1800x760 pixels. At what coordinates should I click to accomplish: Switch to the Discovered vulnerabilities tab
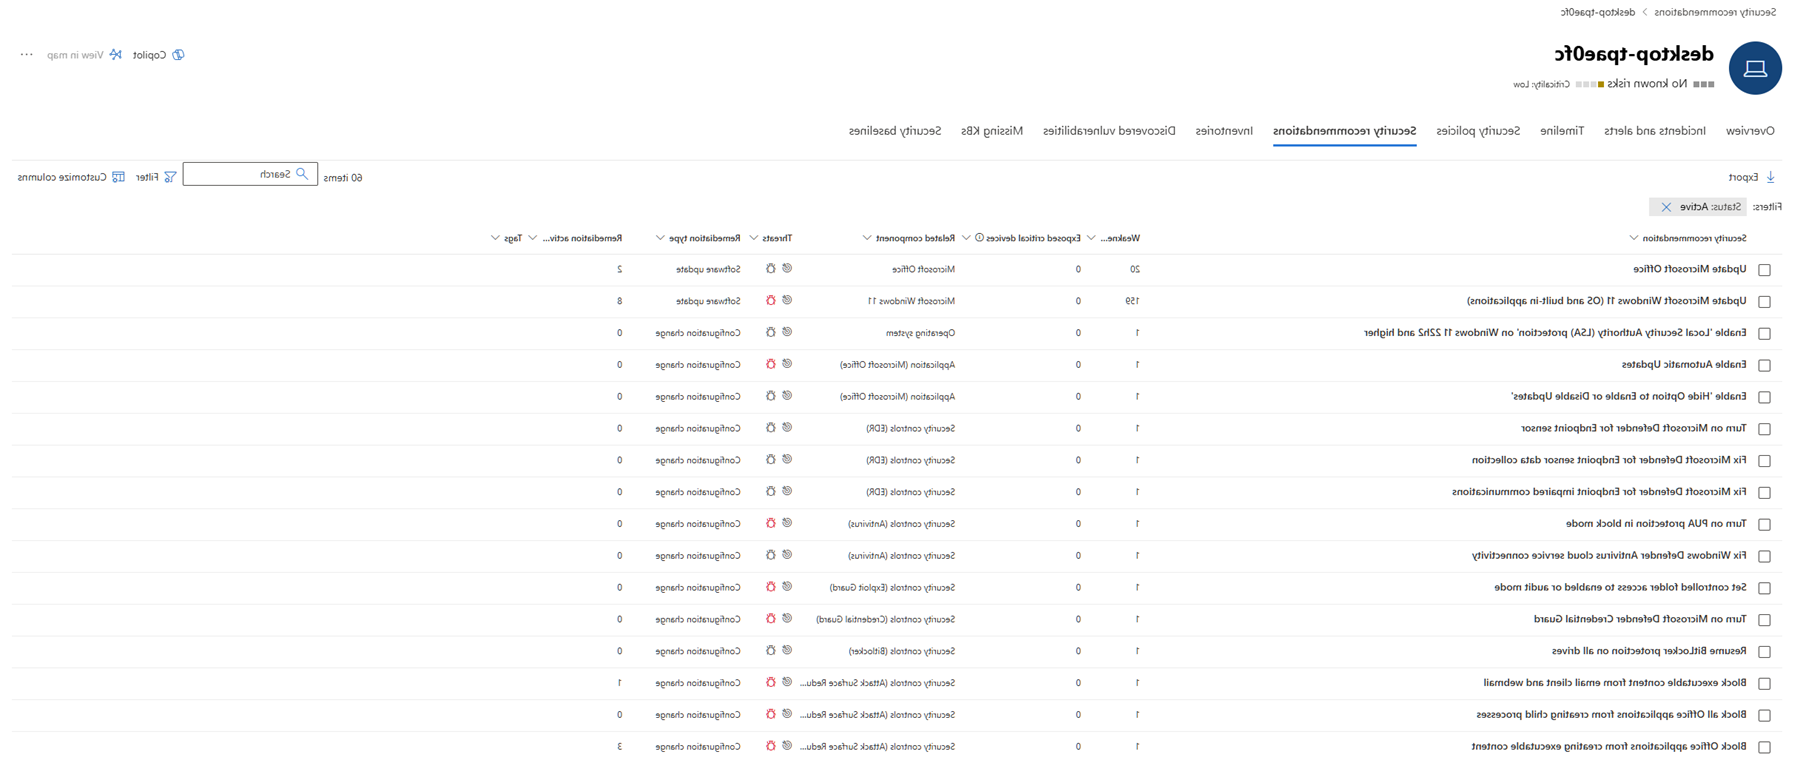pyautogui.click(x=1109, y=131)
